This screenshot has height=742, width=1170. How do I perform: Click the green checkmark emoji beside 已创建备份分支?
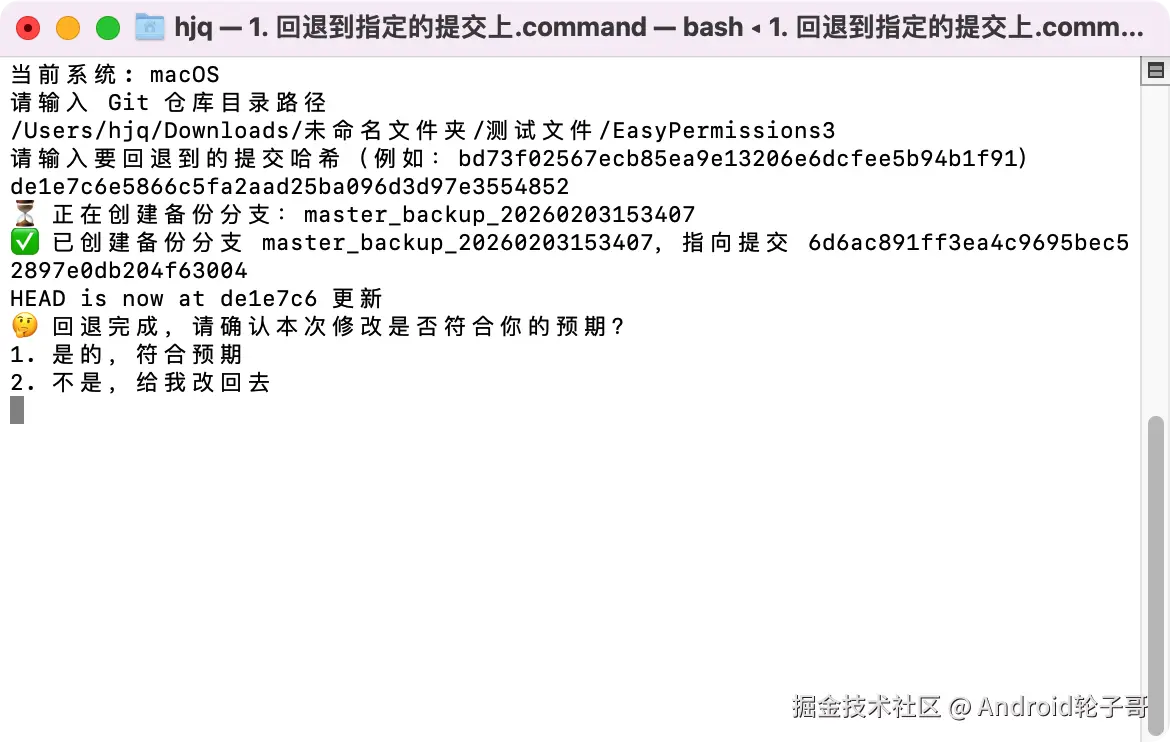pos(25,243)
